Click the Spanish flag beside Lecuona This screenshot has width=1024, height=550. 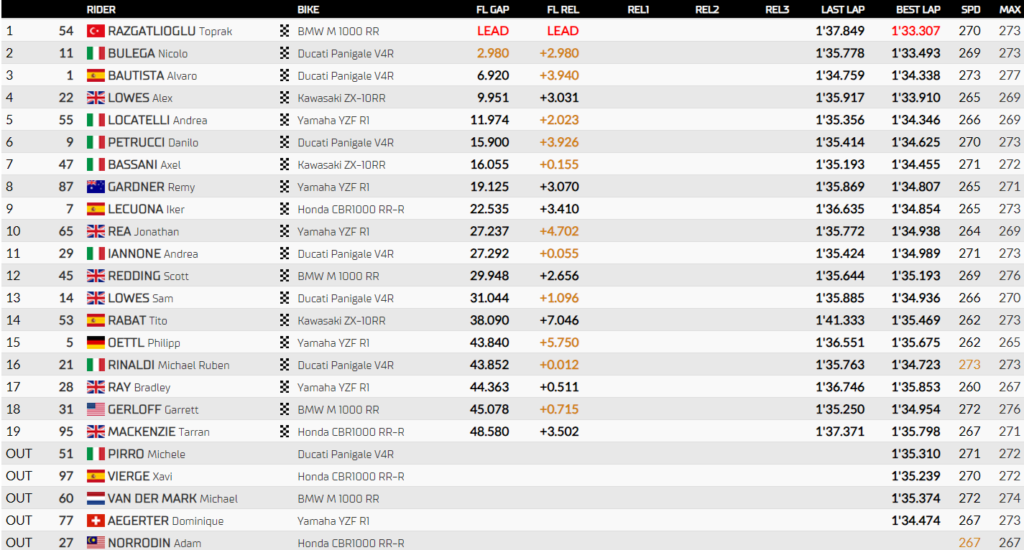[97, 209]
